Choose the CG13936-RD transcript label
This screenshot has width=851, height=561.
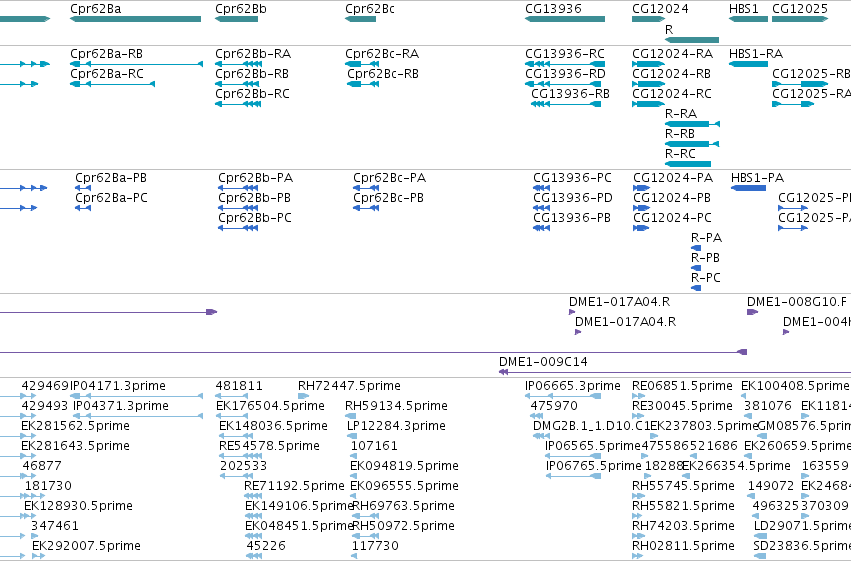click(565, 74)
